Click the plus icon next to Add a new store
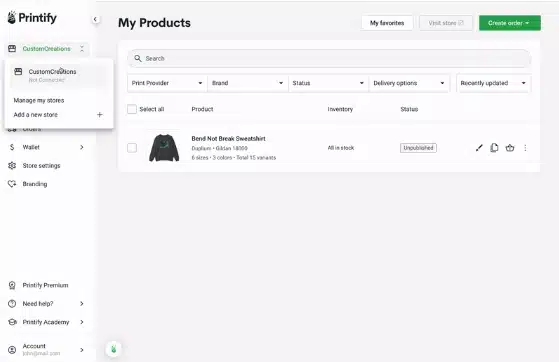Image resolution: width=559 pixels, height=362 pixels. click(x=100, y=114)
